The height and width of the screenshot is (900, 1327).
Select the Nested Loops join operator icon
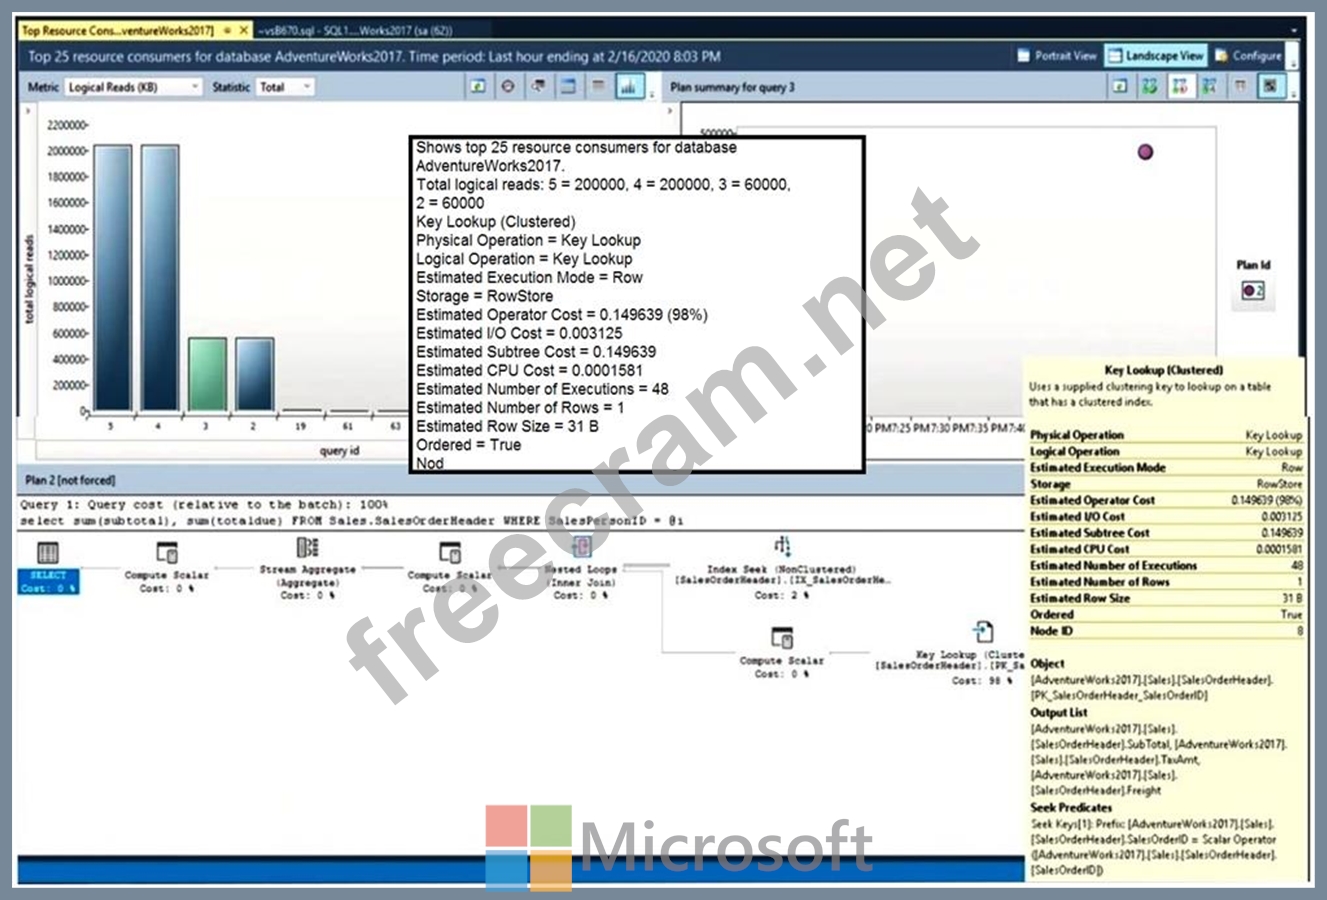[582, 547]
